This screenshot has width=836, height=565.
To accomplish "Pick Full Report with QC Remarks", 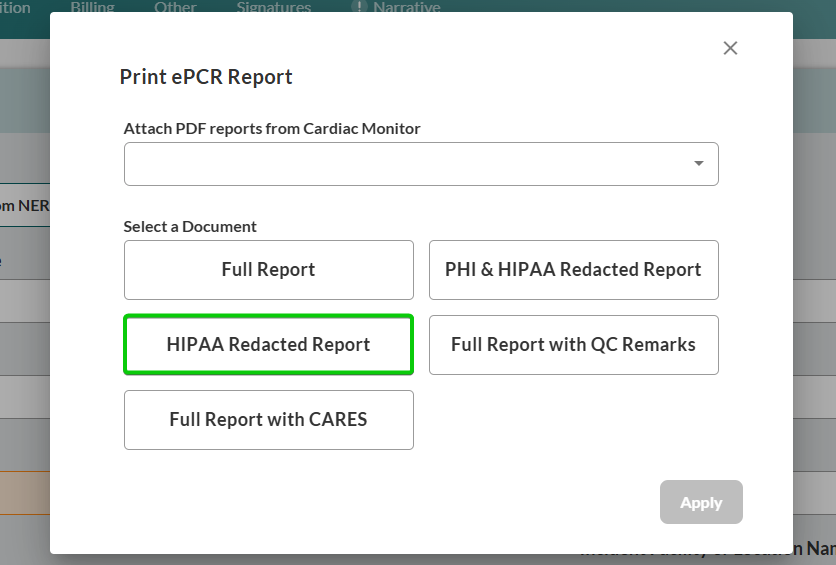I will [x=573, y=345].
